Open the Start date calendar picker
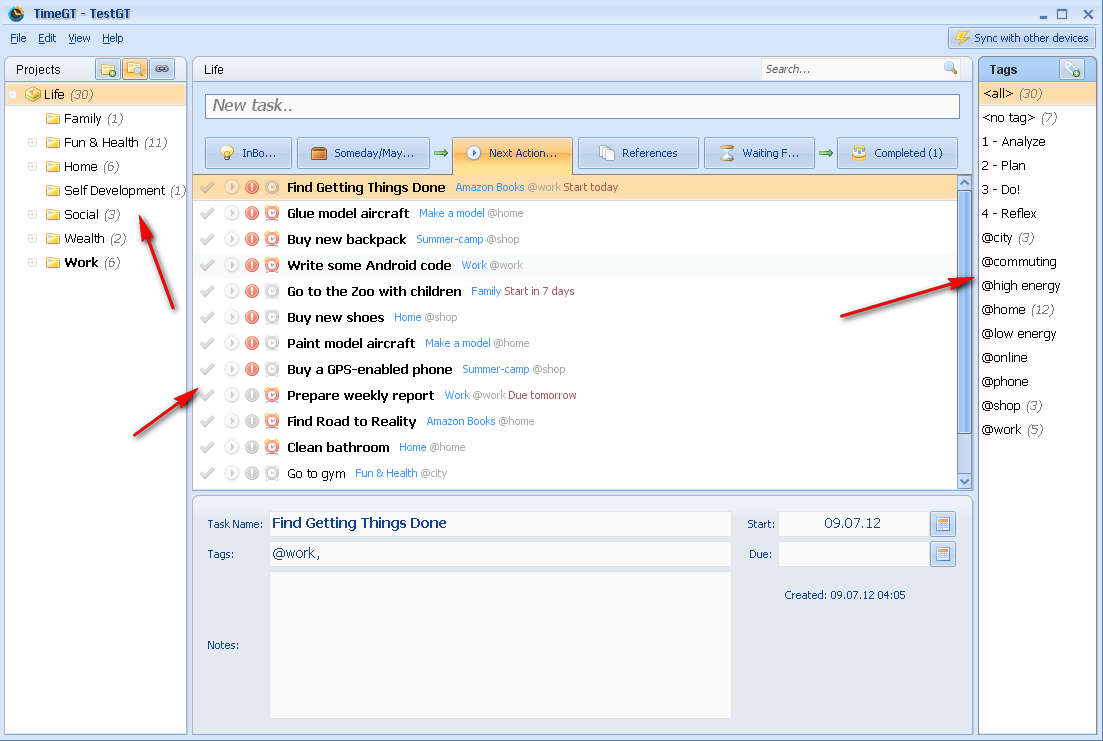 (x=942, y=524)
